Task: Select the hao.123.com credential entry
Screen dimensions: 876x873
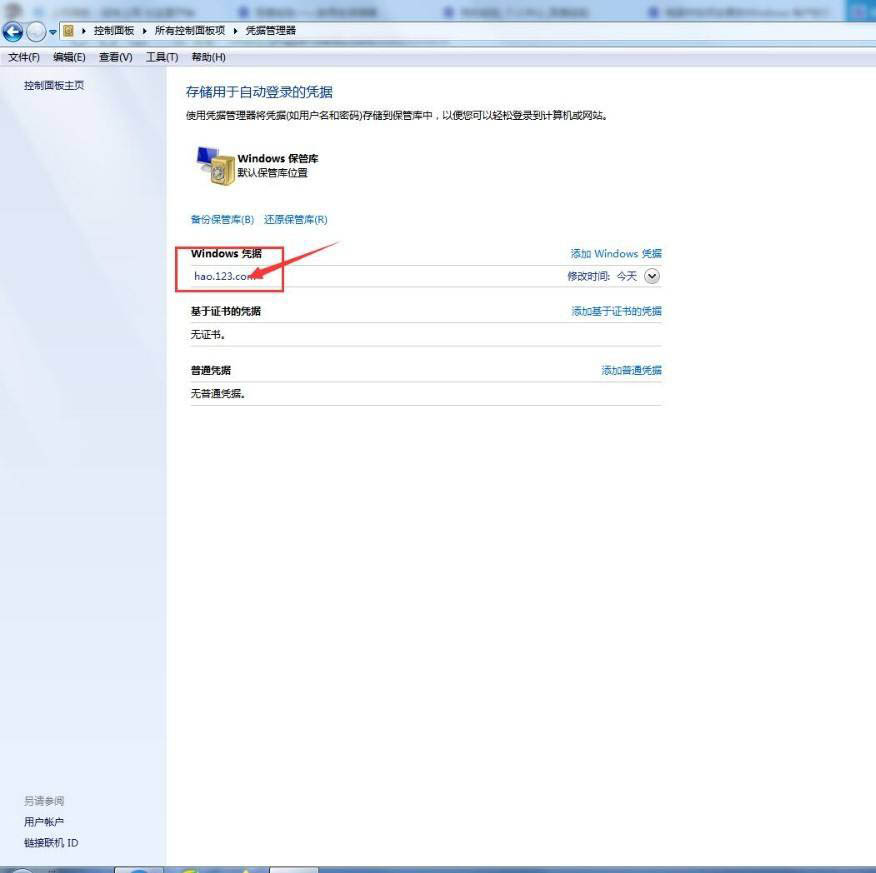Action: click(426, 276)
